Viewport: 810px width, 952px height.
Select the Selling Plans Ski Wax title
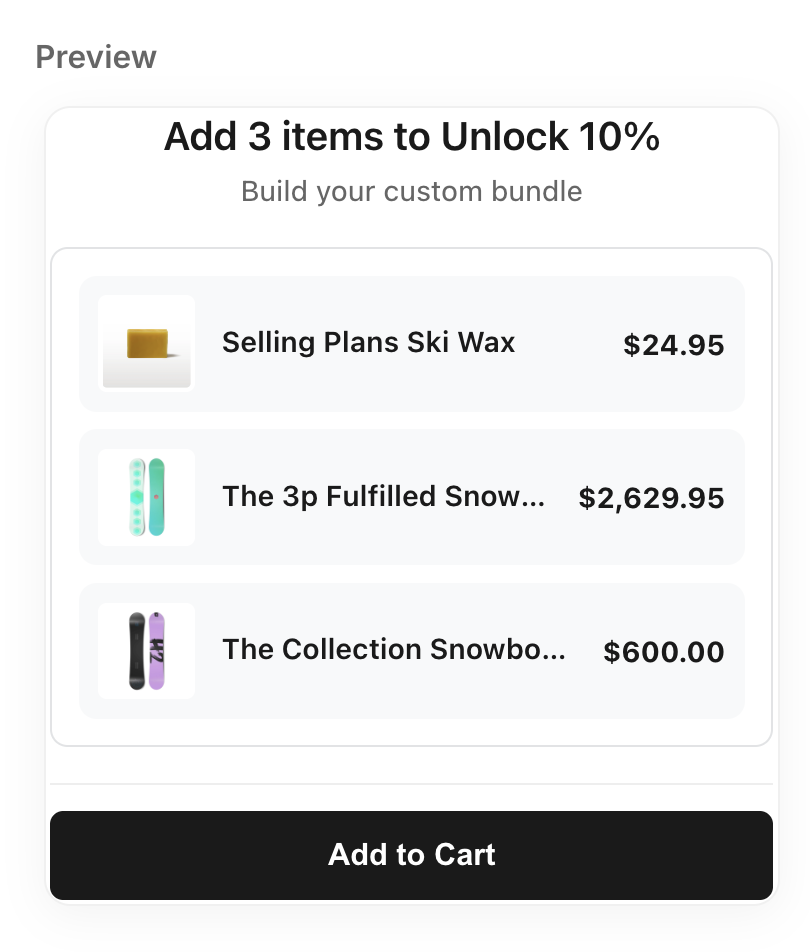368,343
